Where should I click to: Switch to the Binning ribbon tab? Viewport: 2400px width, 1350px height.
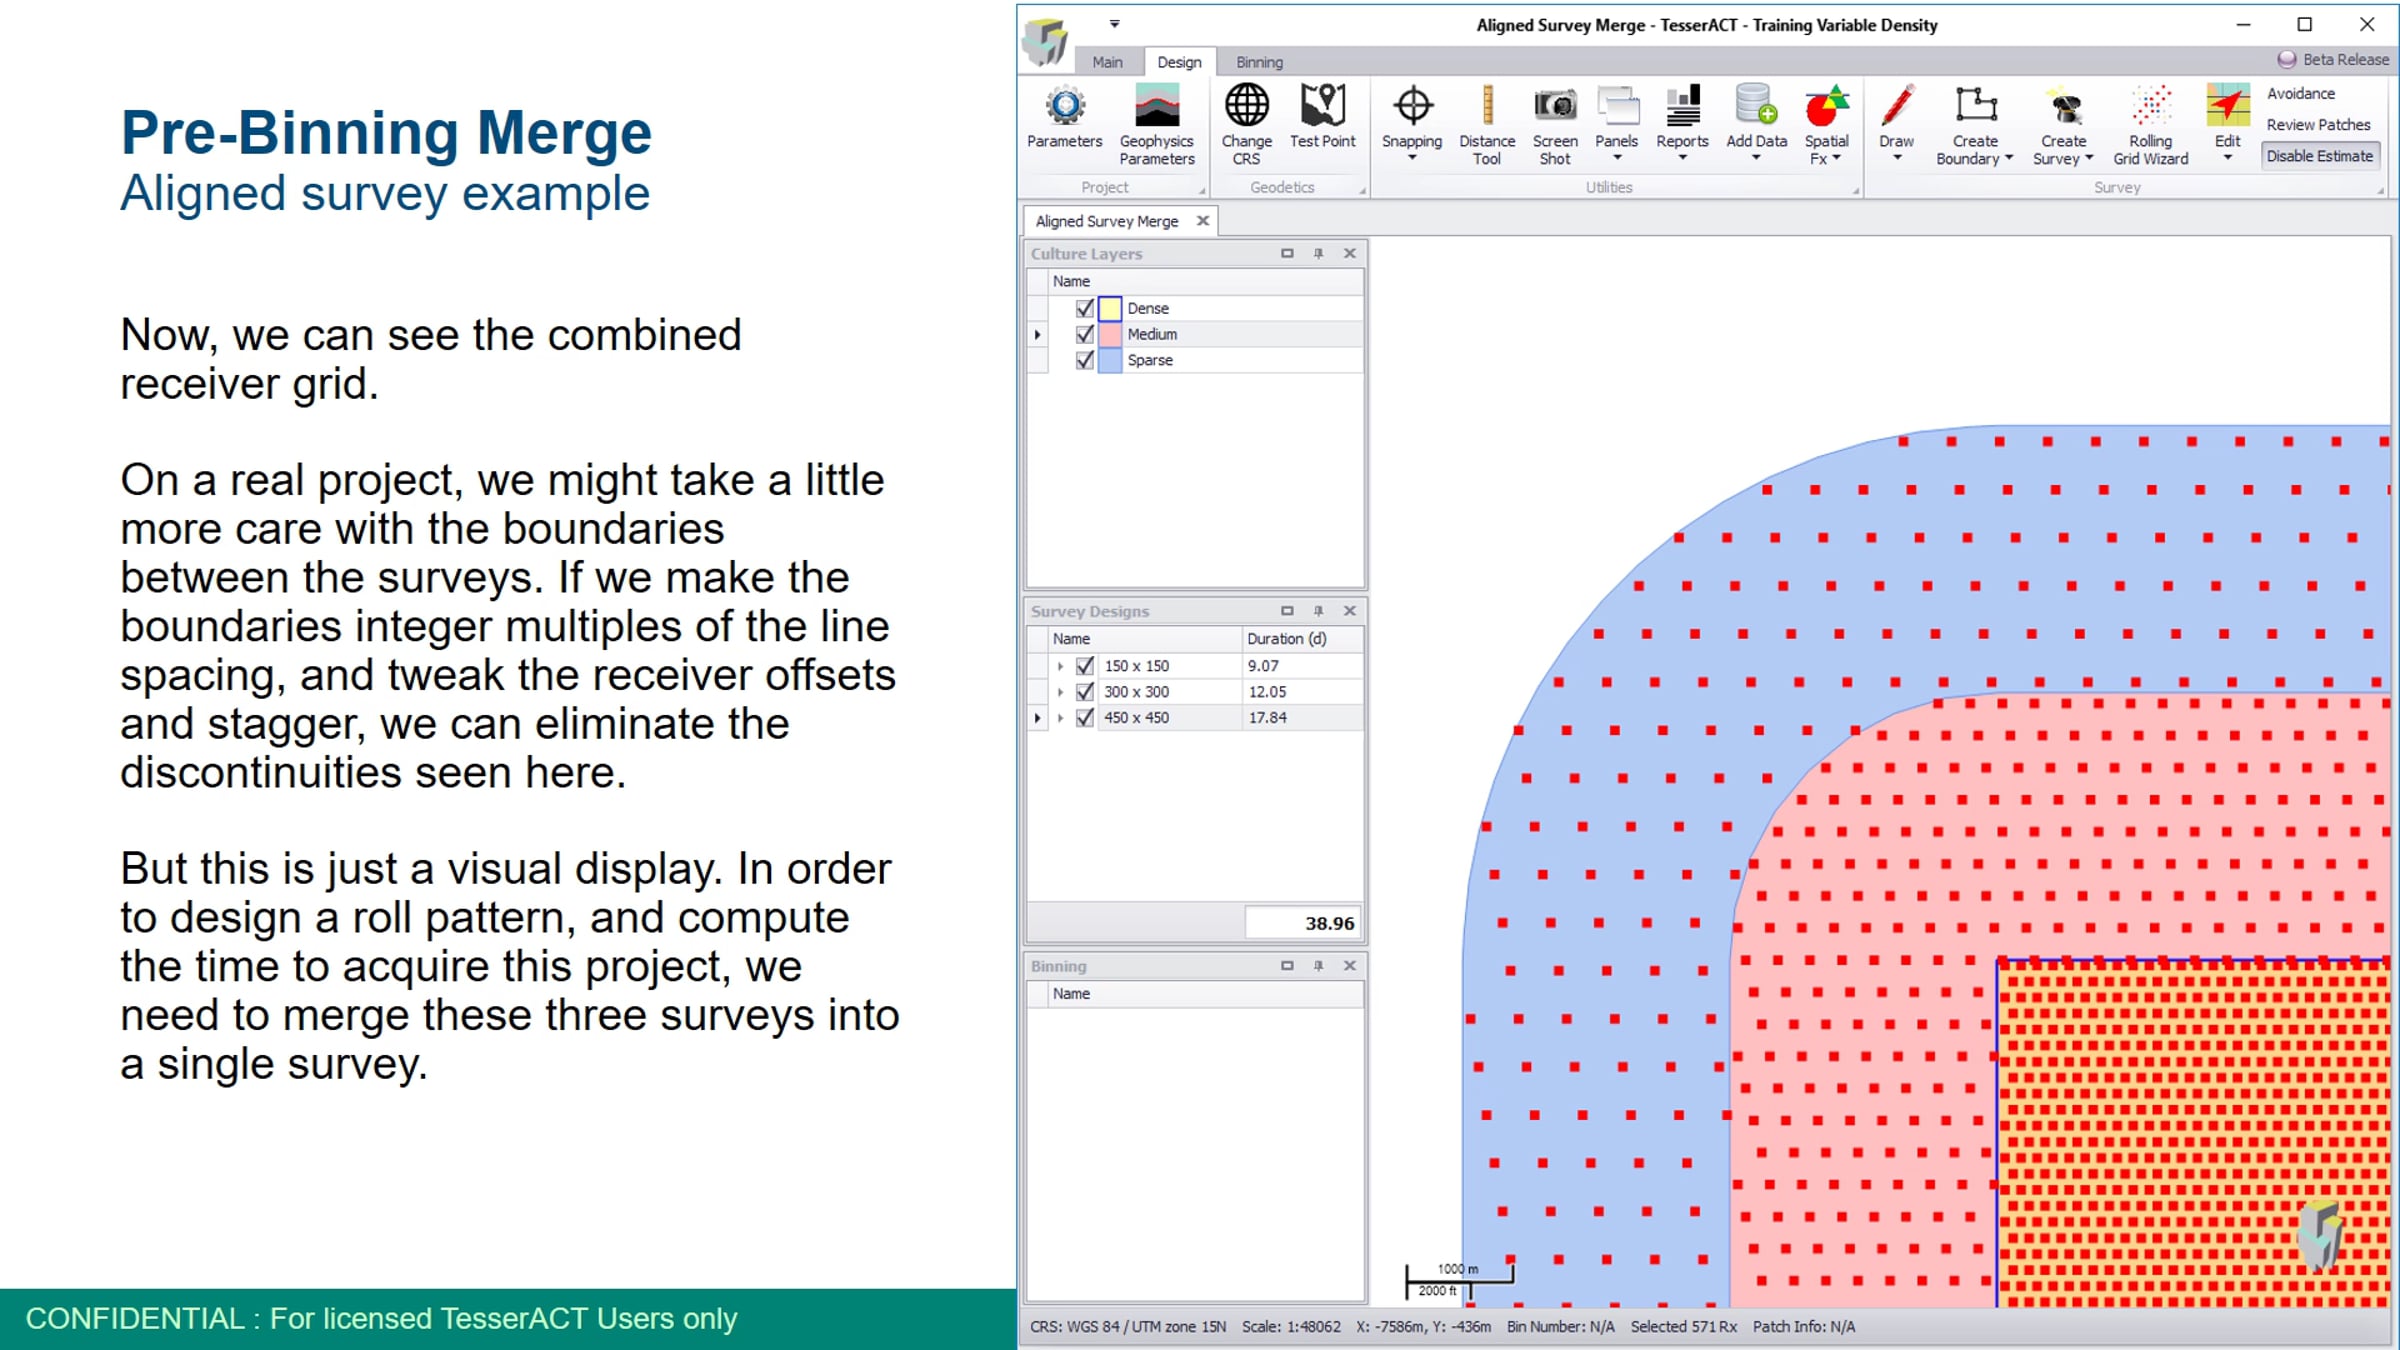(x=1258, y=62)
